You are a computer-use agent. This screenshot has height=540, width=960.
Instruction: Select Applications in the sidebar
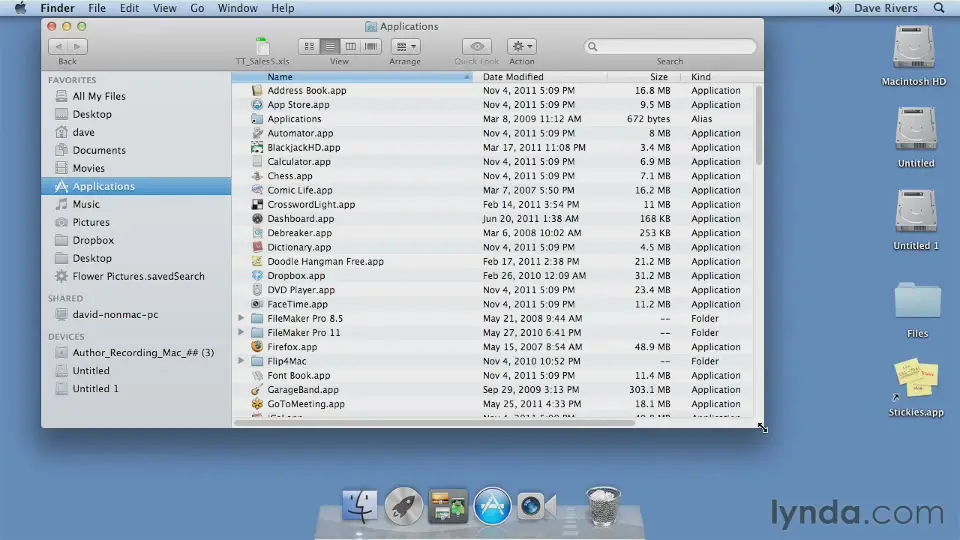coord(136,186)
